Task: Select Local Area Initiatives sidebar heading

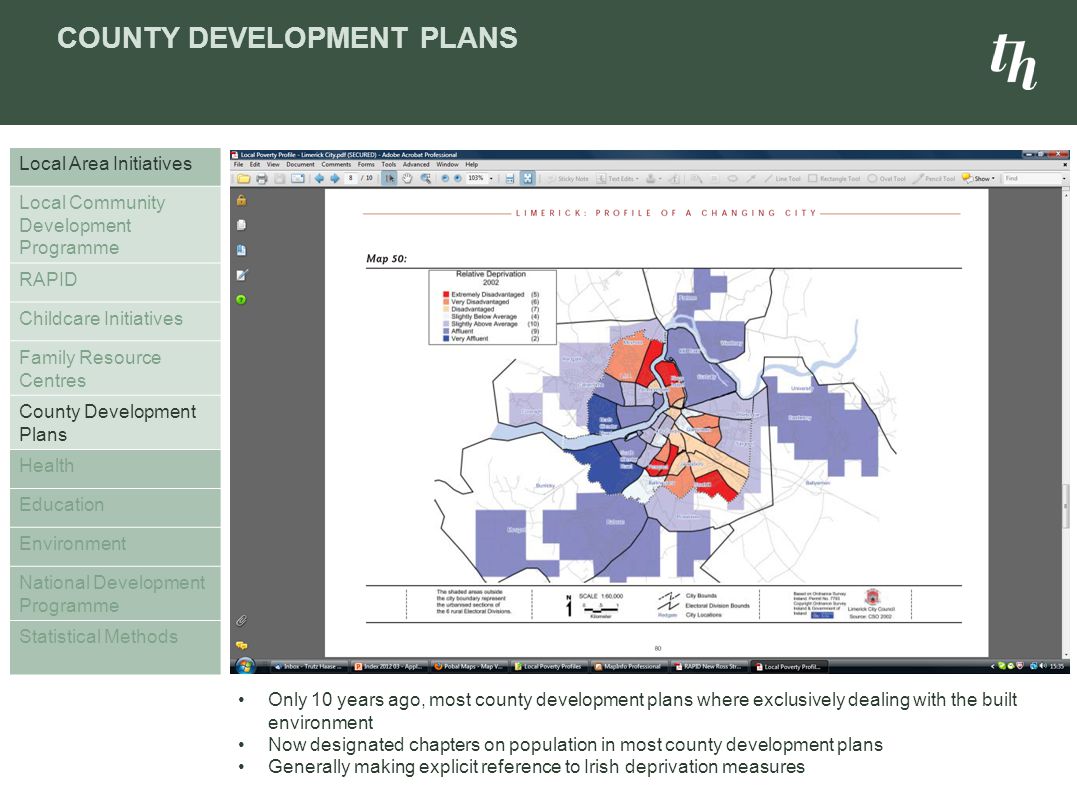Action: point(115,166)
